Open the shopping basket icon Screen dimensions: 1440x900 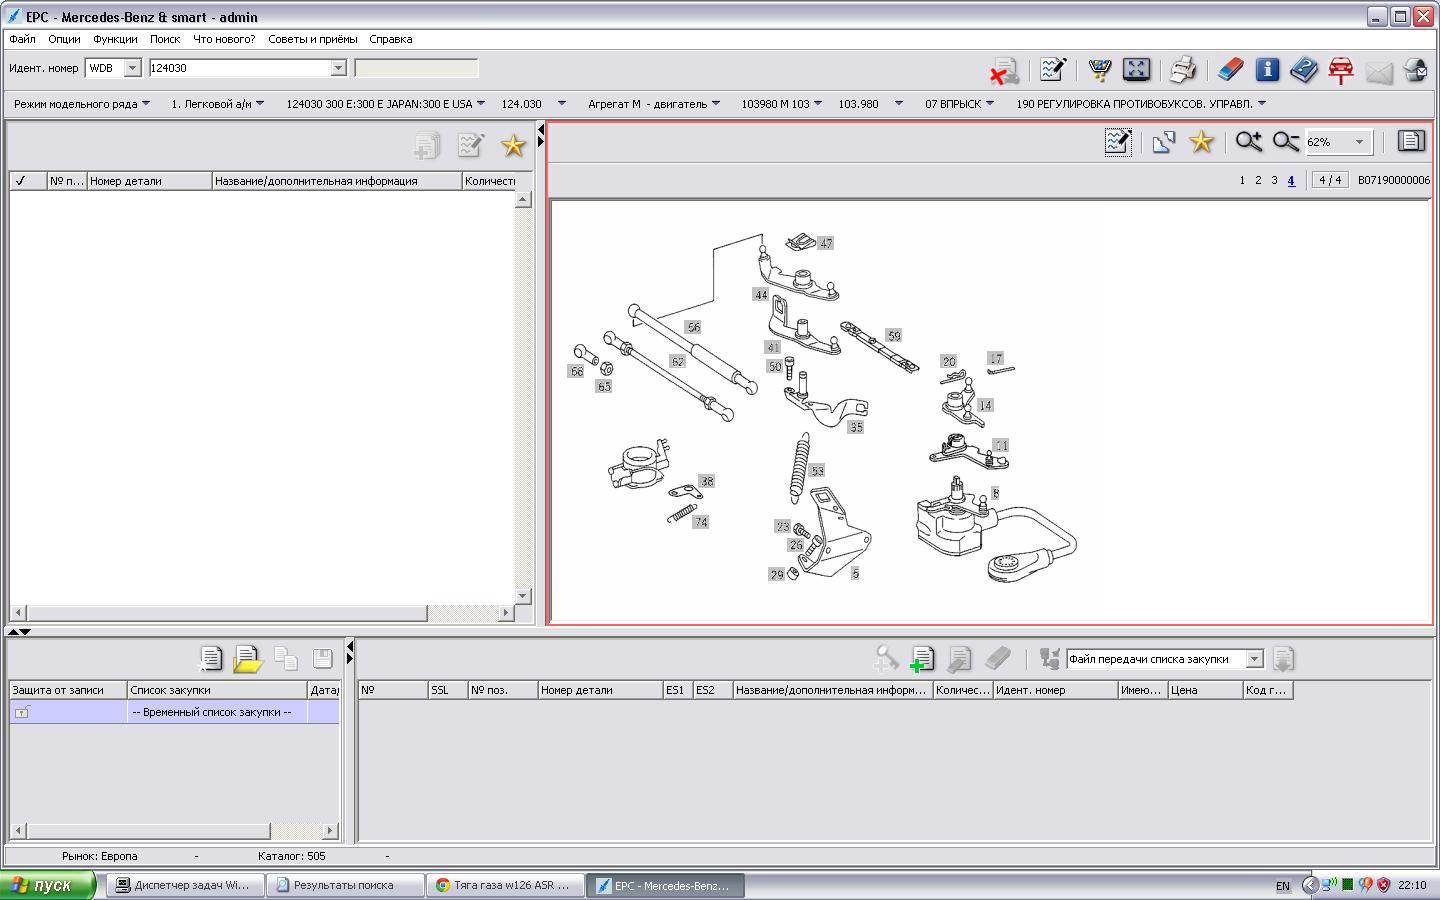click(x=1099, y=69)
